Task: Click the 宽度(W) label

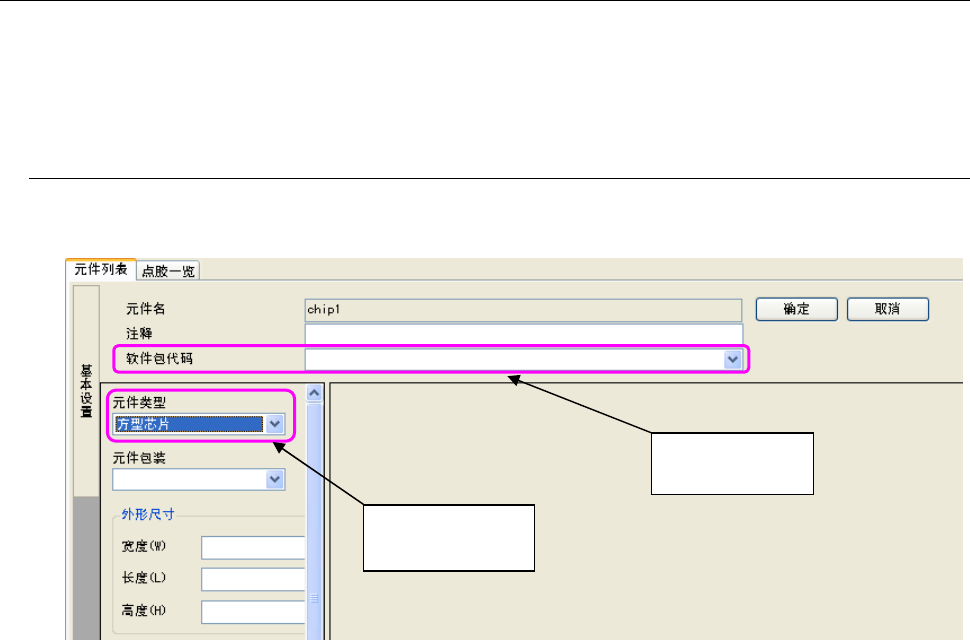Action: (144, 547)
